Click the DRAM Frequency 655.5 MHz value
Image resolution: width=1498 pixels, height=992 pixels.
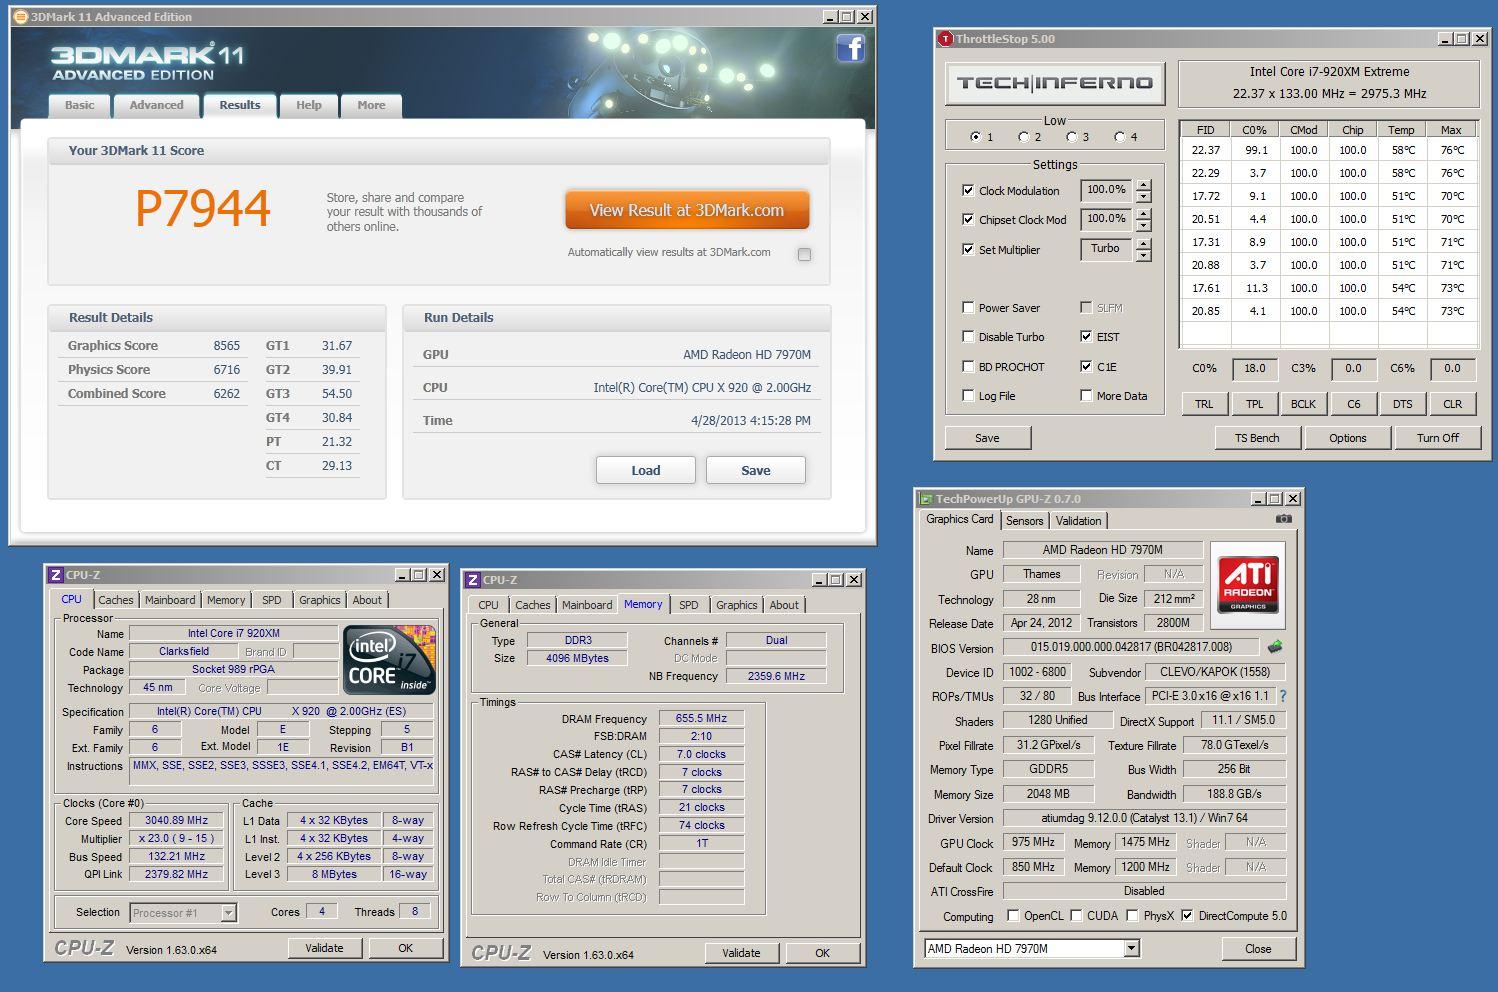click(701, 718)
